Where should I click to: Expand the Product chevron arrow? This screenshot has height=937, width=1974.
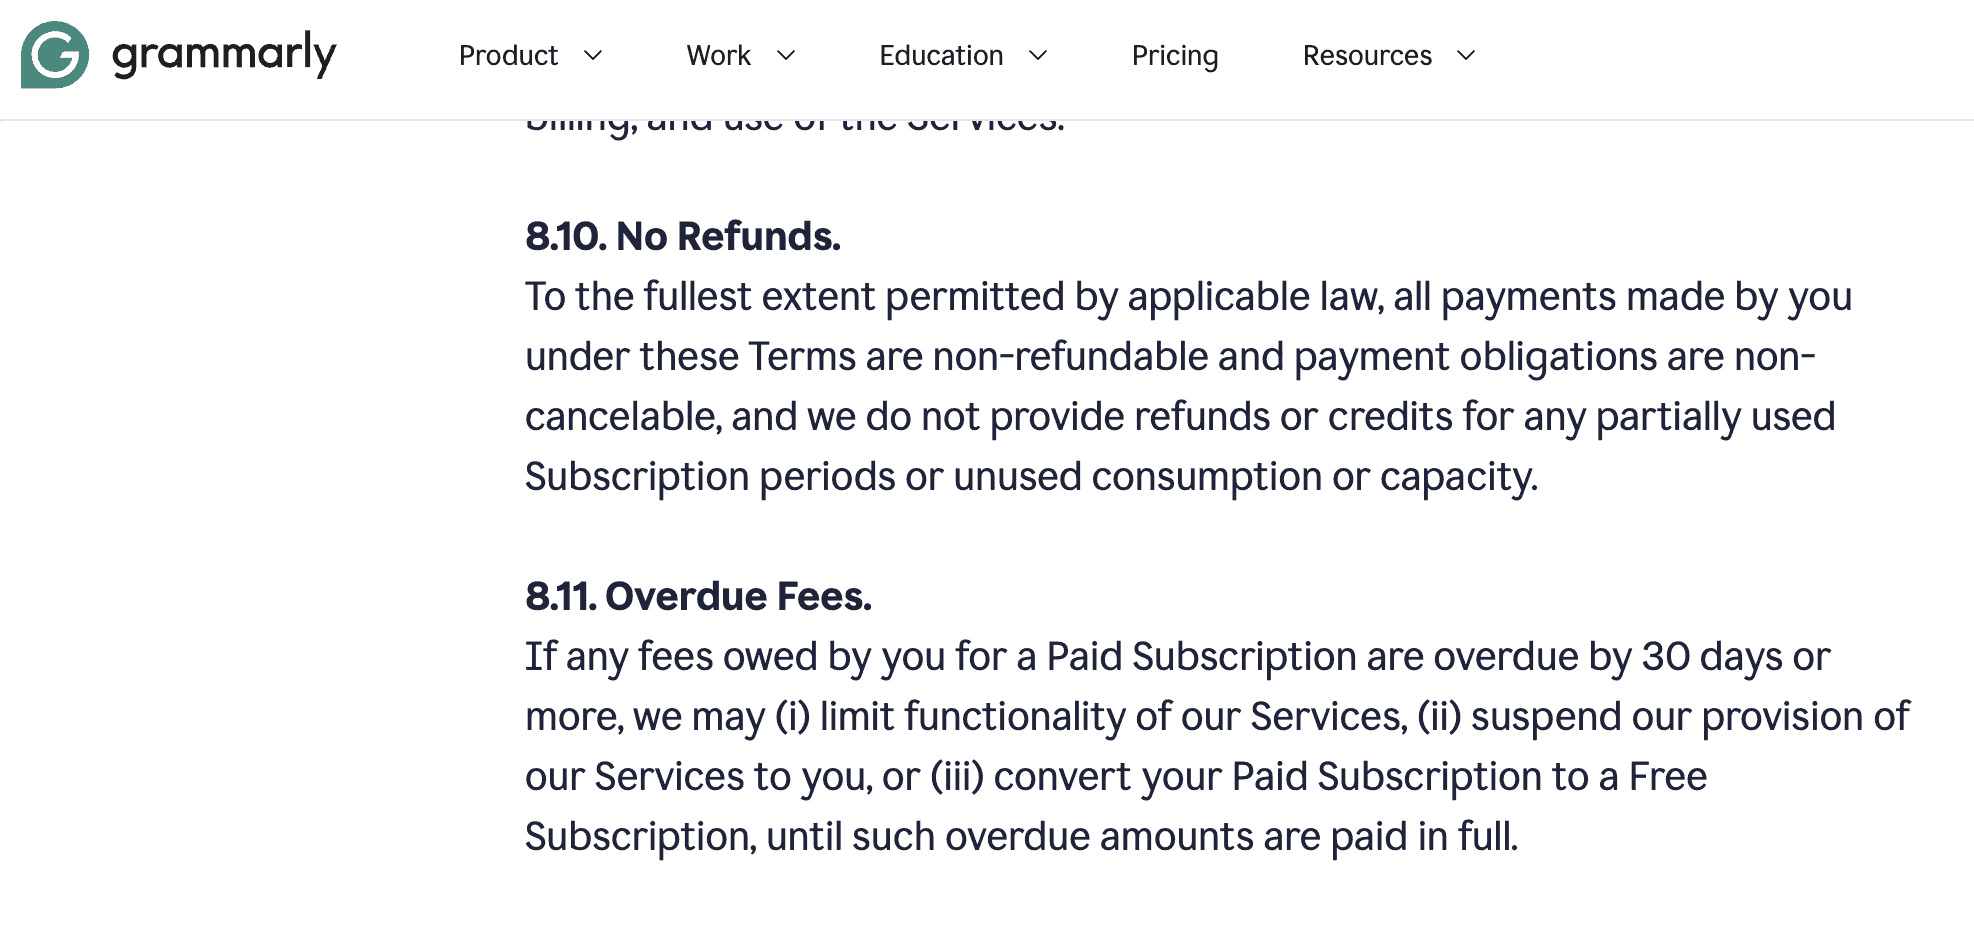coord(594,57)
